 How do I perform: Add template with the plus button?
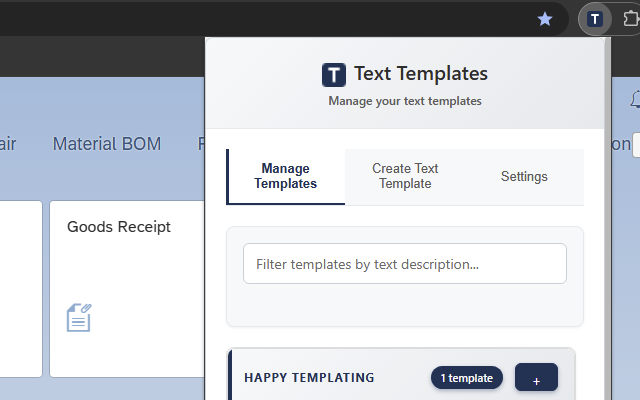pyautogui.click(x=536, y=378)
